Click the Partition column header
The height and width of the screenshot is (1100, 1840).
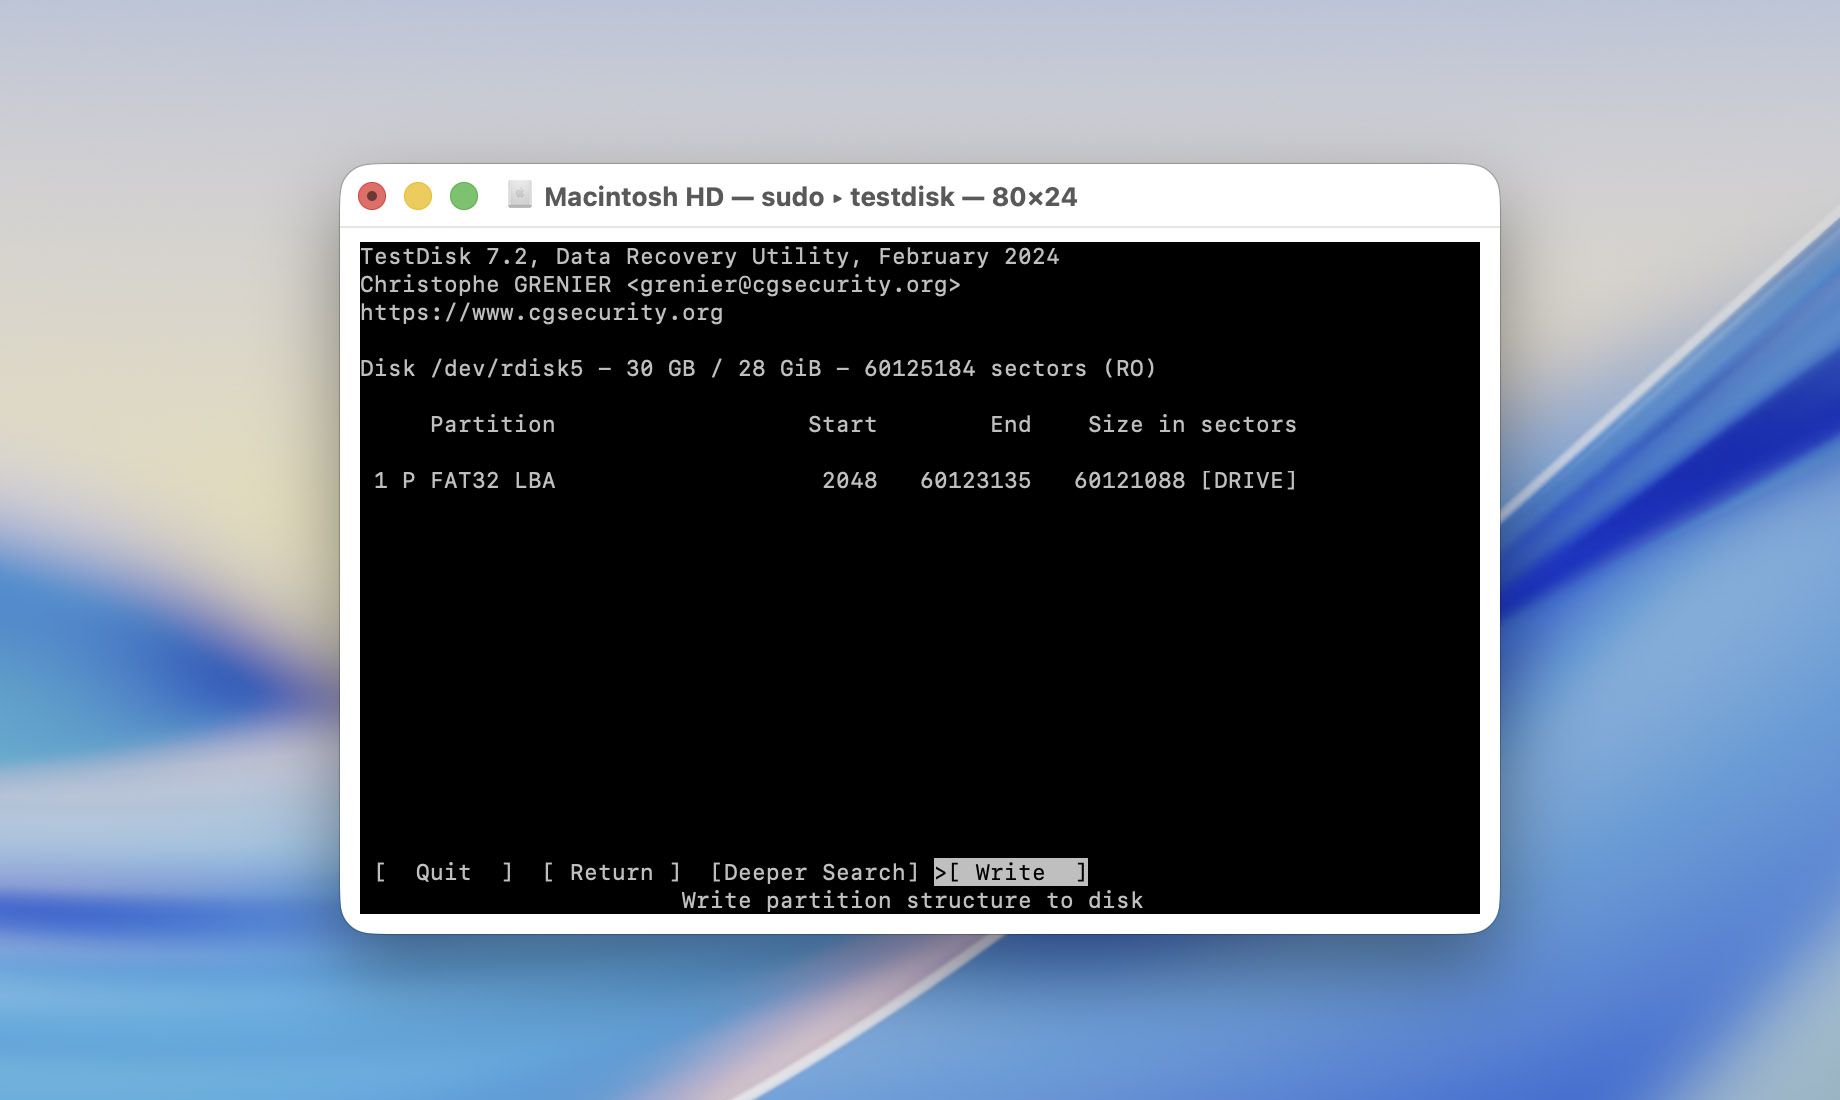pos(492,425)
